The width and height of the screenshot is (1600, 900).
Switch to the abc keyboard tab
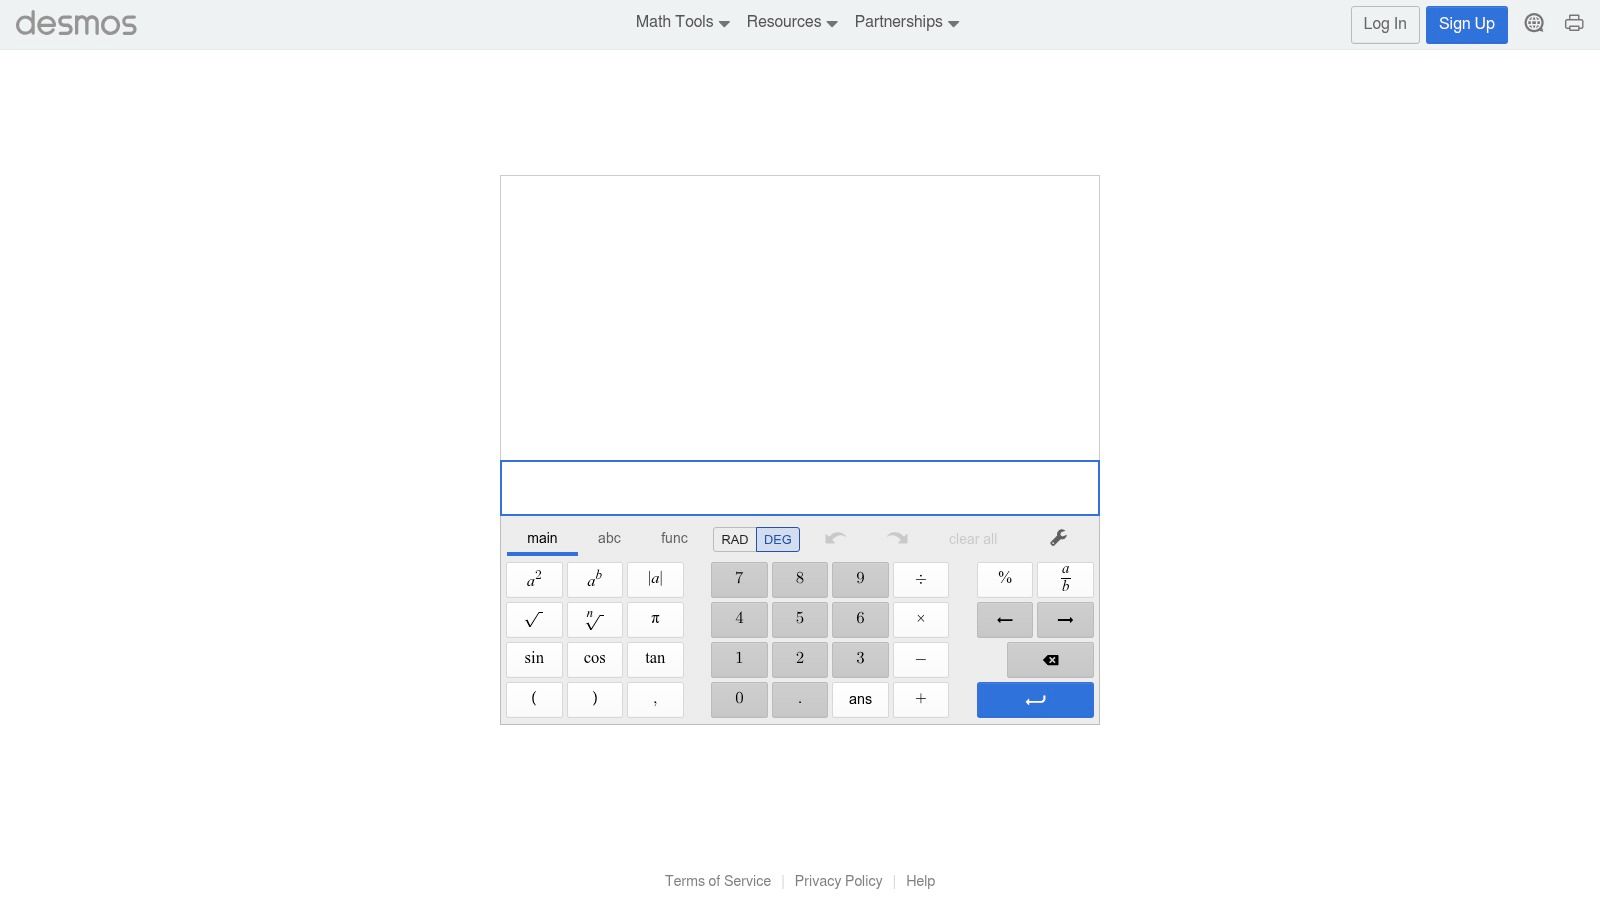pyautogui.click(x=609, y=538)
